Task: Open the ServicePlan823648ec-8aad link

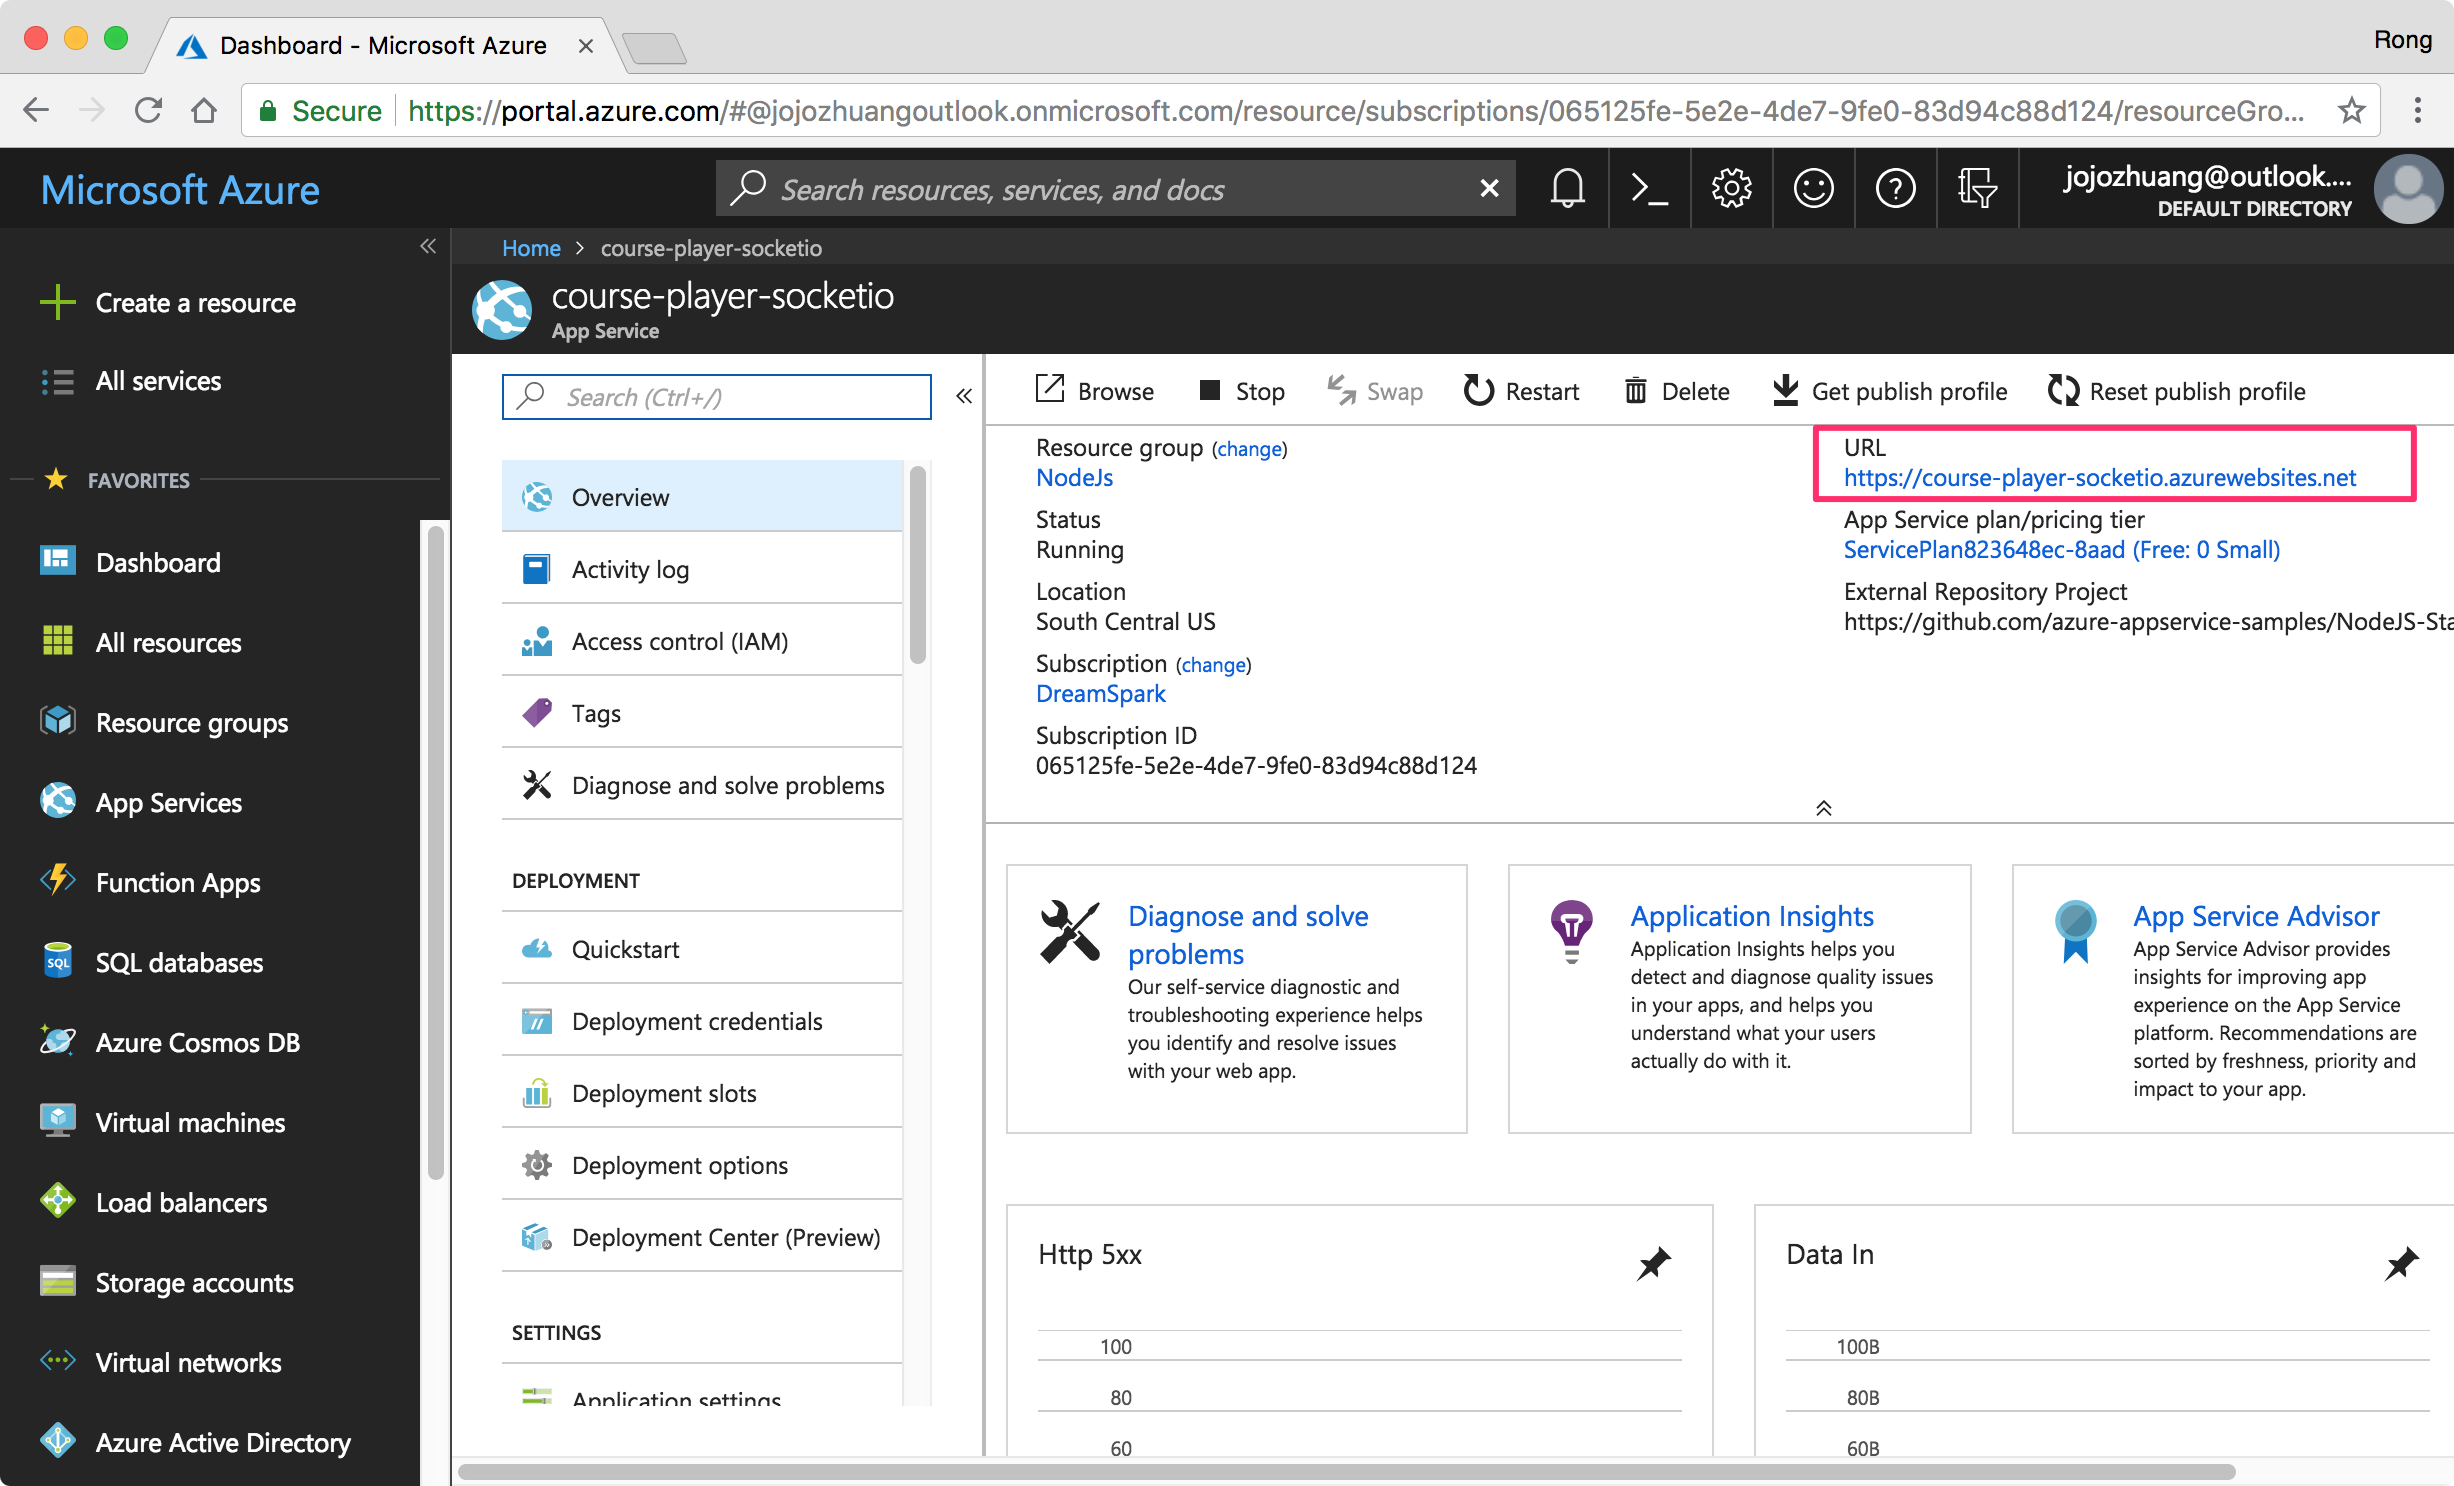Action: pos(2062,550)
